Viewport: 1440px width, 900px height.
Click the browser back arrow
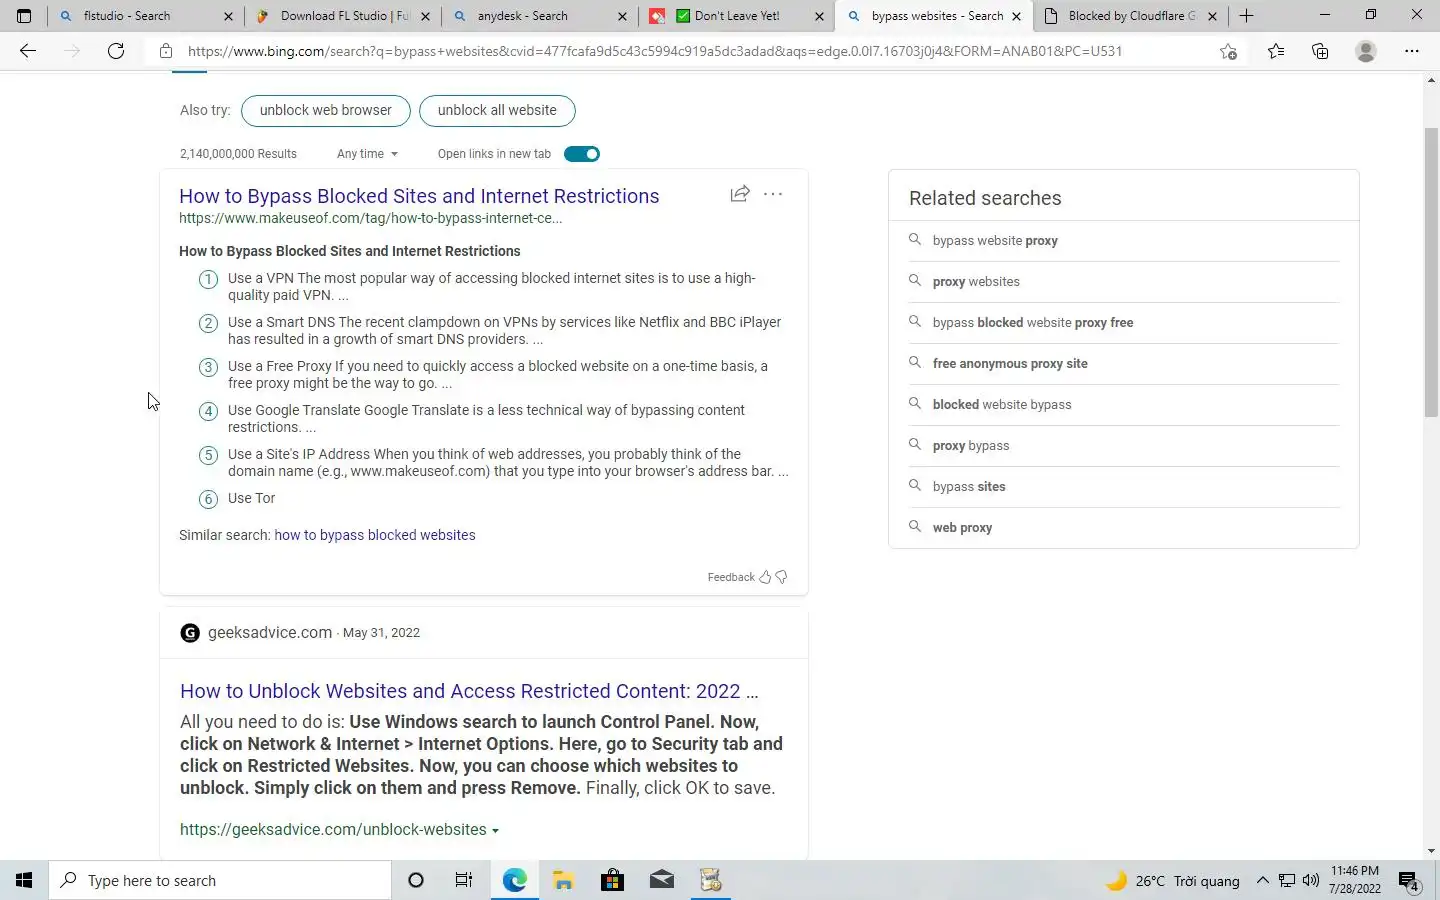click(x=28, y=51)
